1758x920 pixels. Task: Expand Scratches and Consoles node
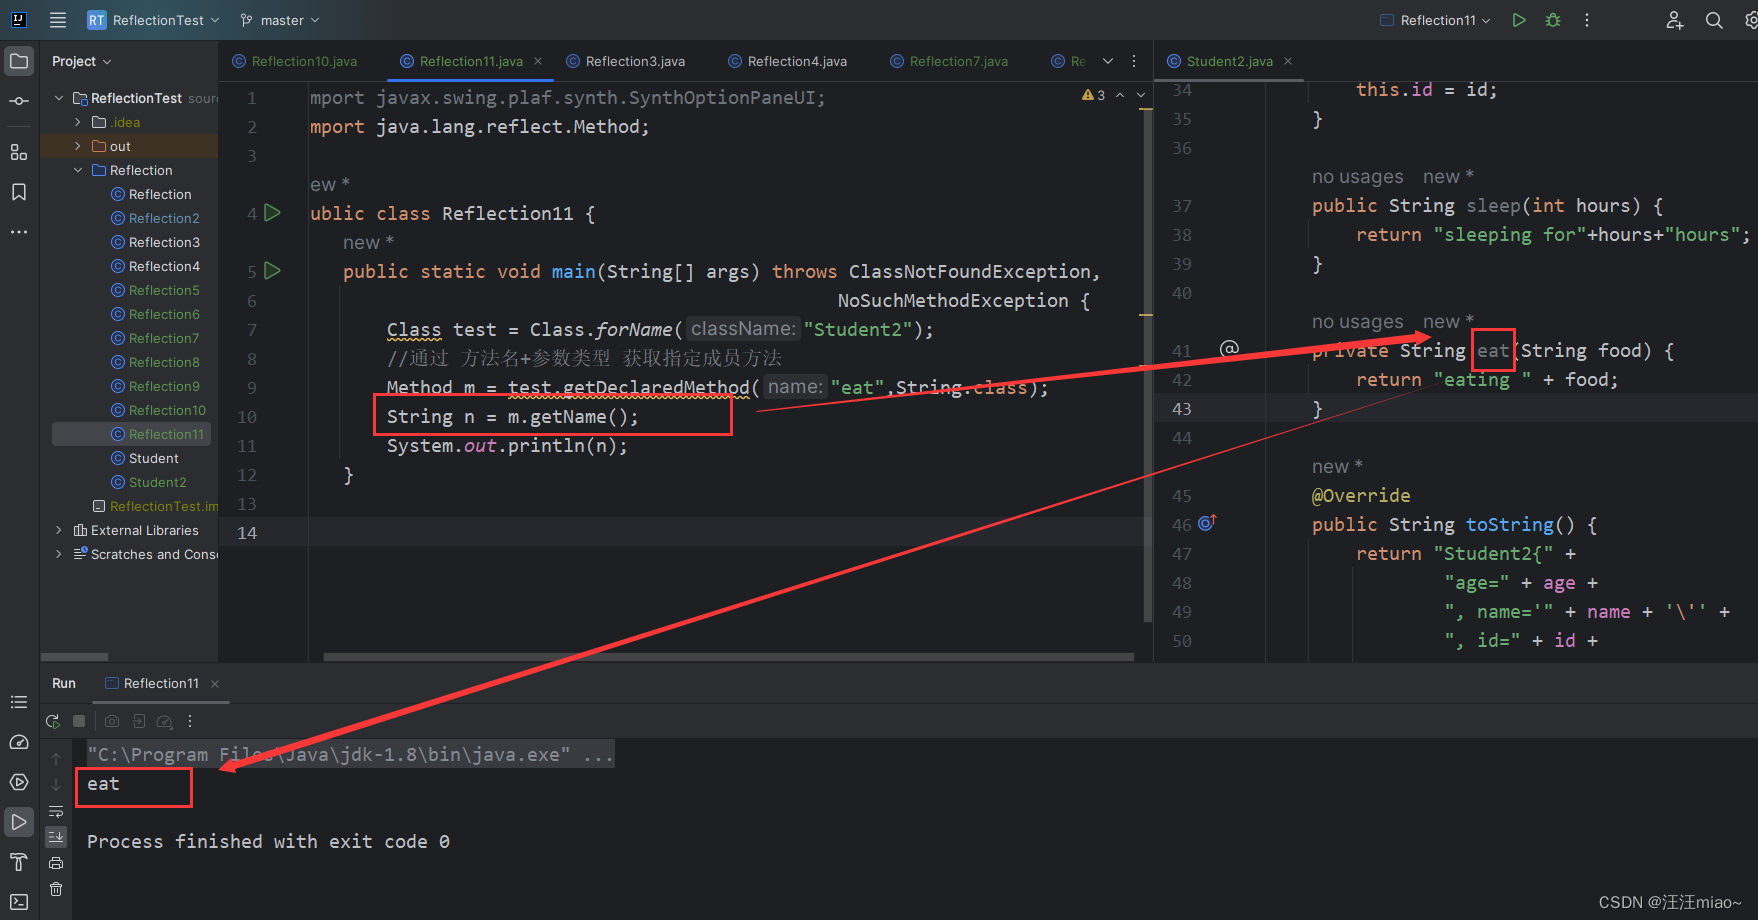(59, 554)
